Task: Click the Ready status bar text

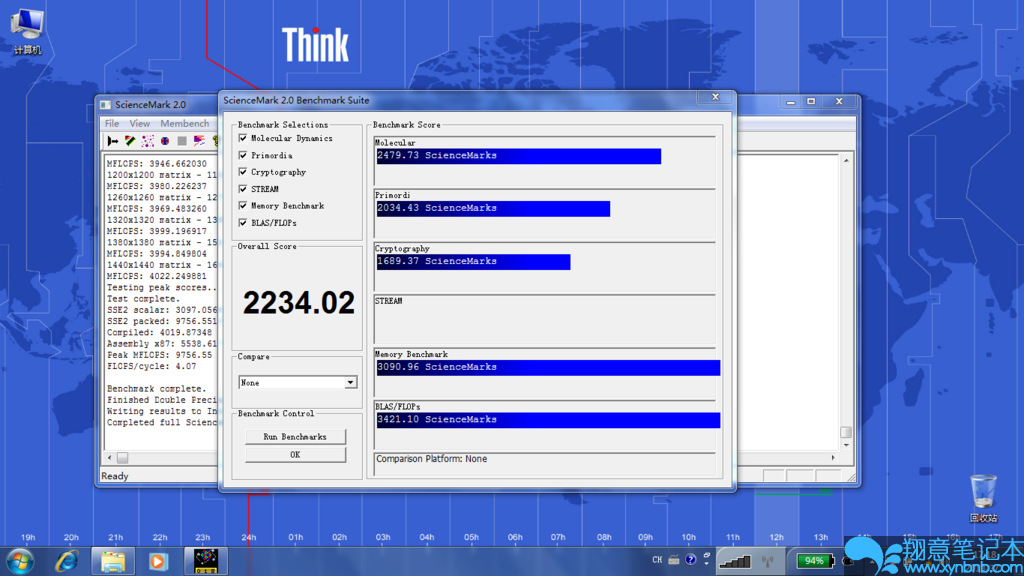Action: click(x=115, y=476)
